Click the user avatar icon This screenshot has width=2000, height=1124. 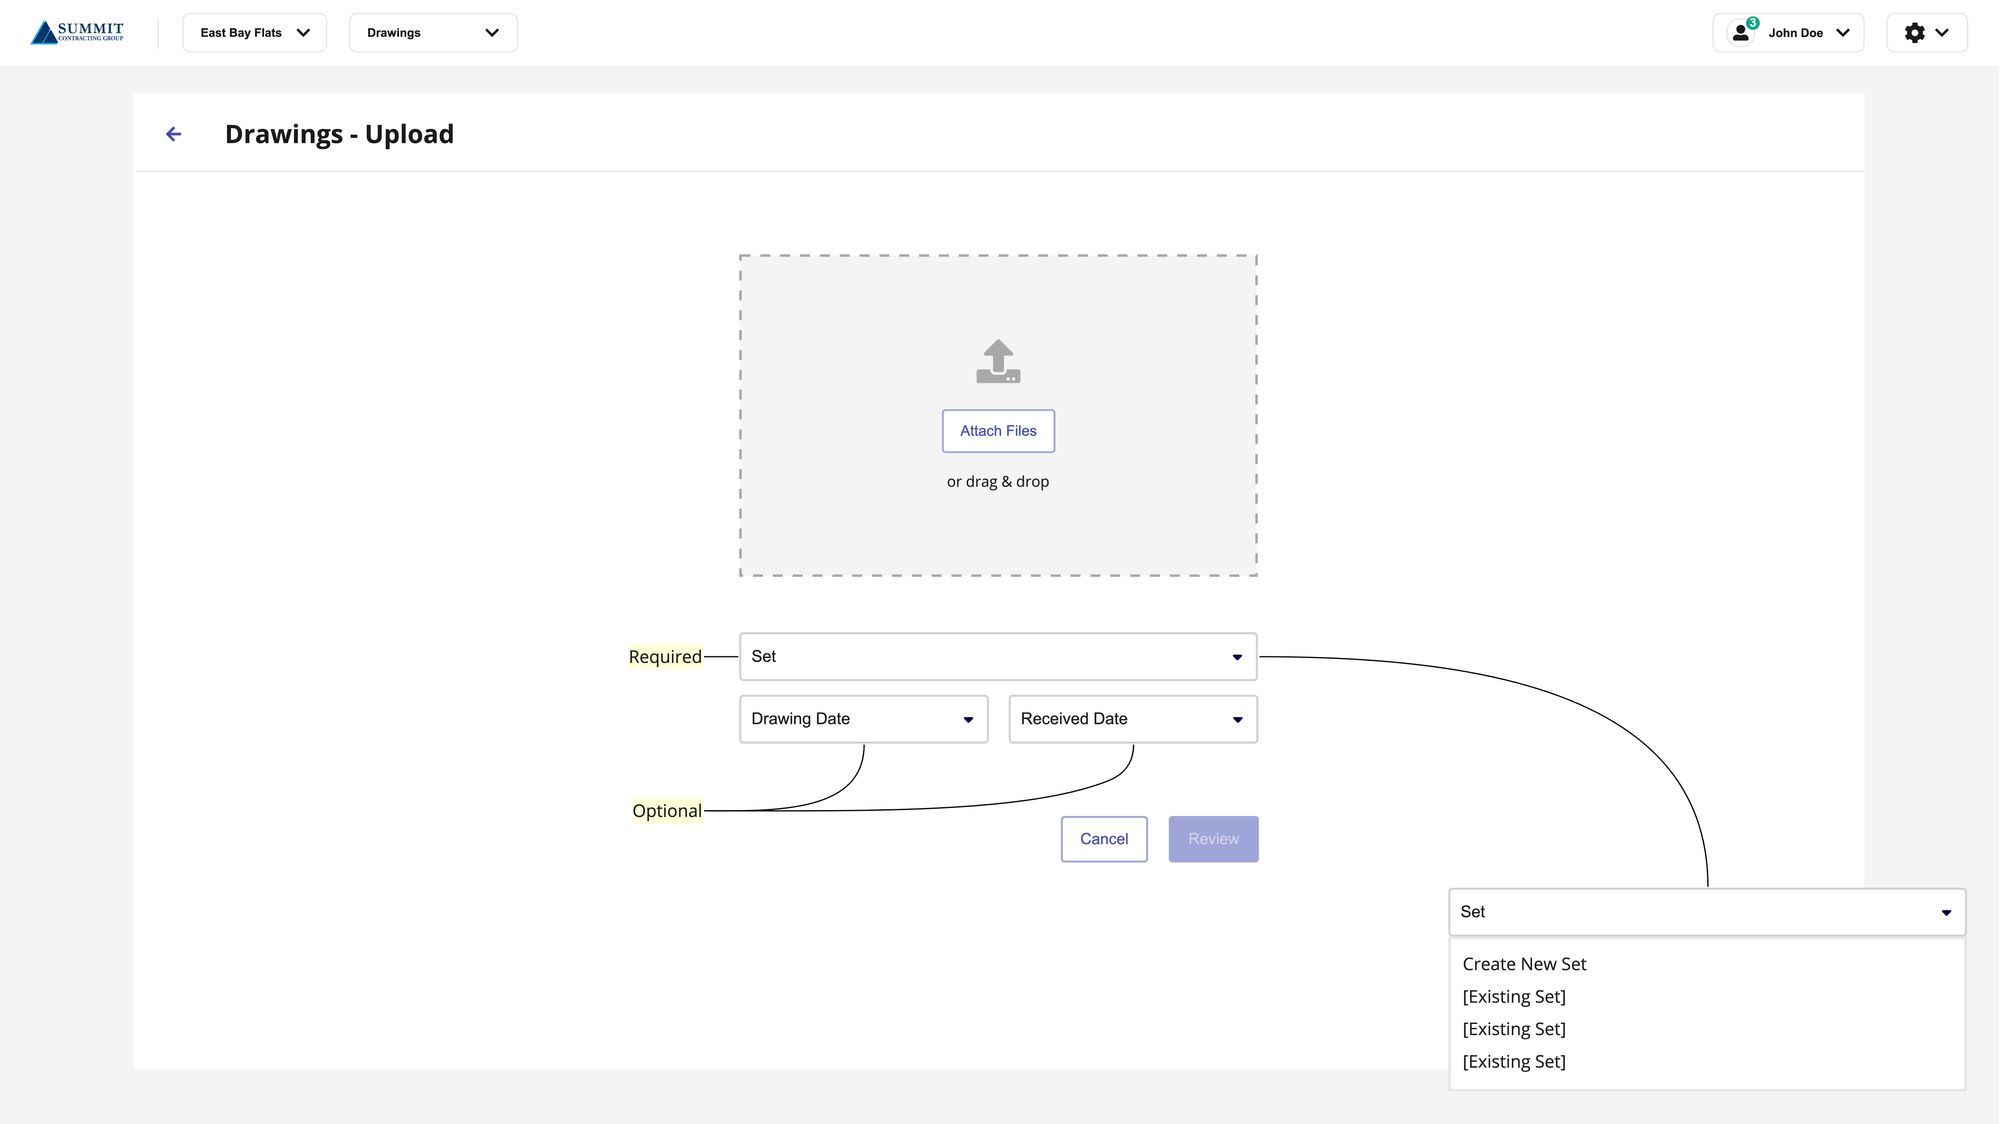[x=1741, y=33]
